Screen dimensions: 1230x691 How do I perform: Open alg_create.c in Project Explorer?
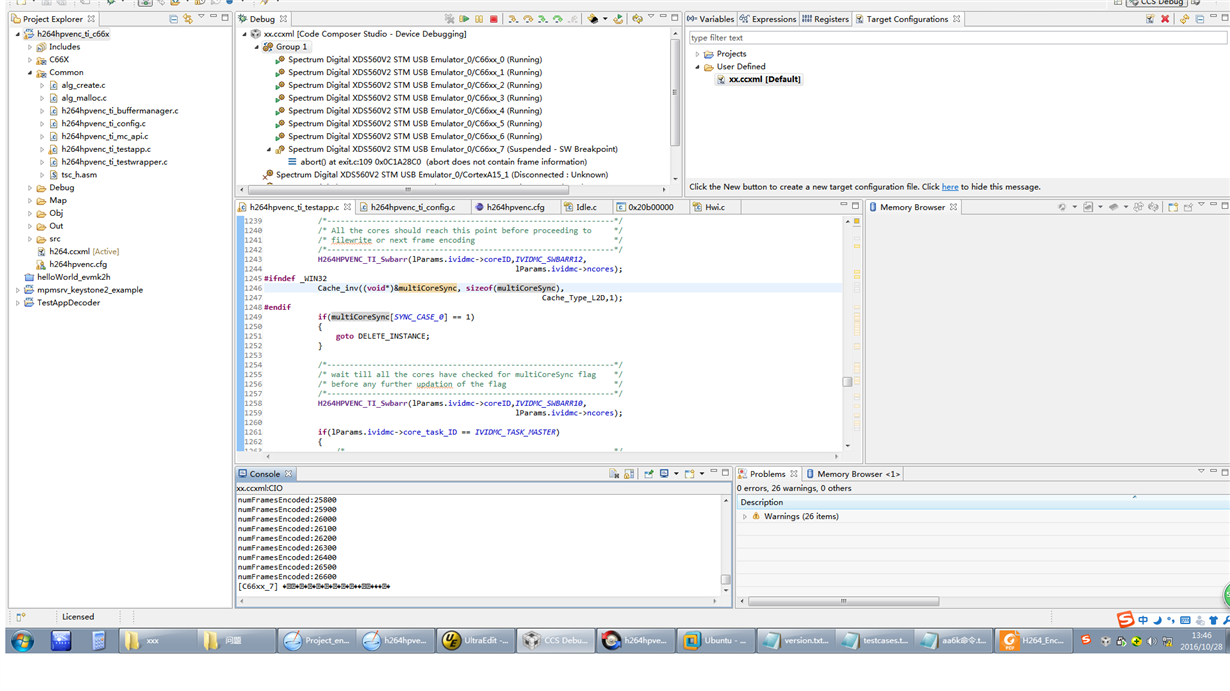click(x=83, y=86)
